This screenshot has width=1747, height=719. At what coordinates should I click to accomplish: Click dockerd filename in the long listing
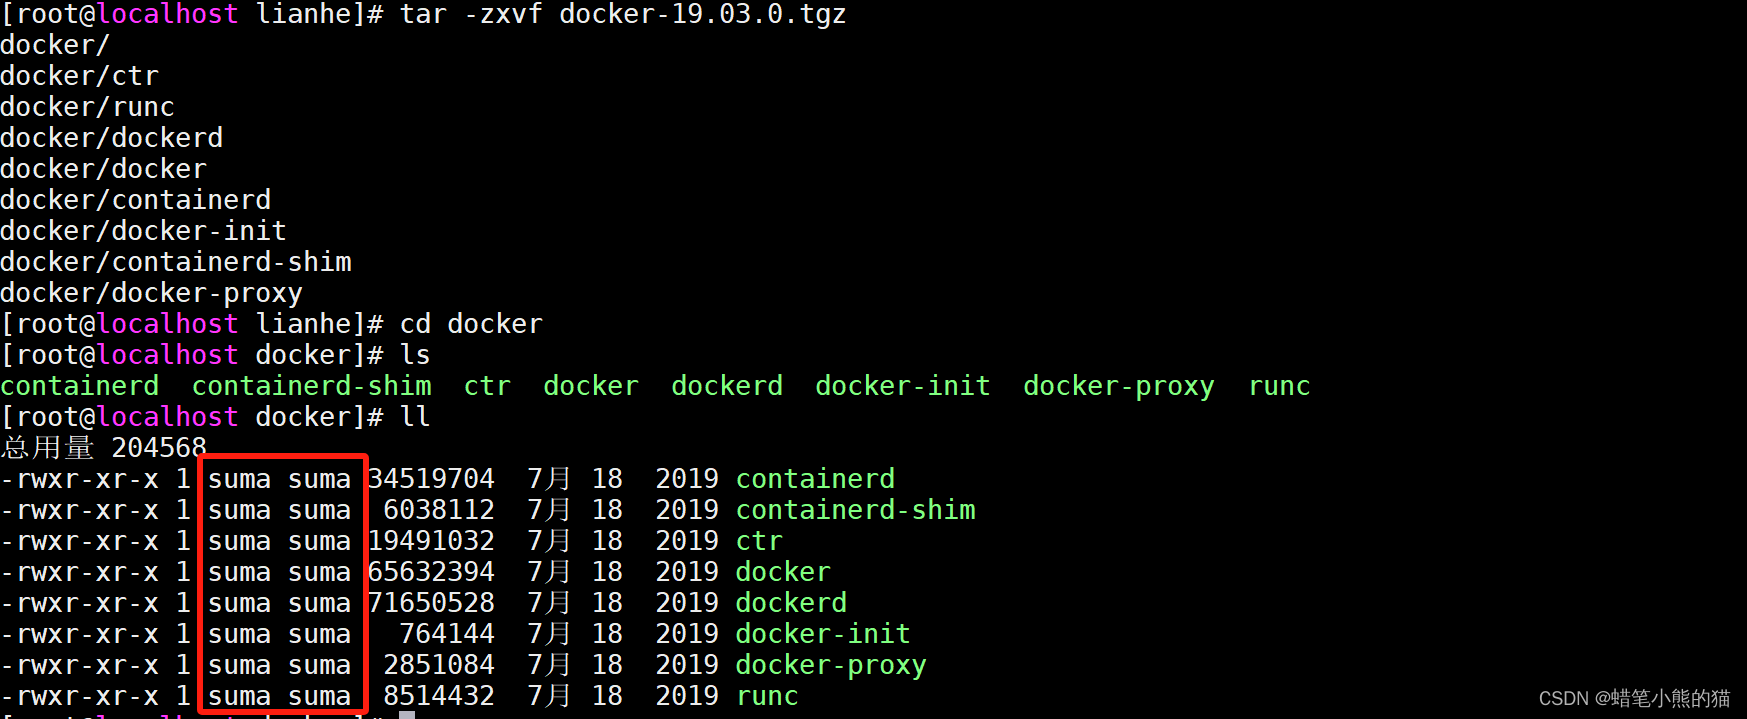790,603
